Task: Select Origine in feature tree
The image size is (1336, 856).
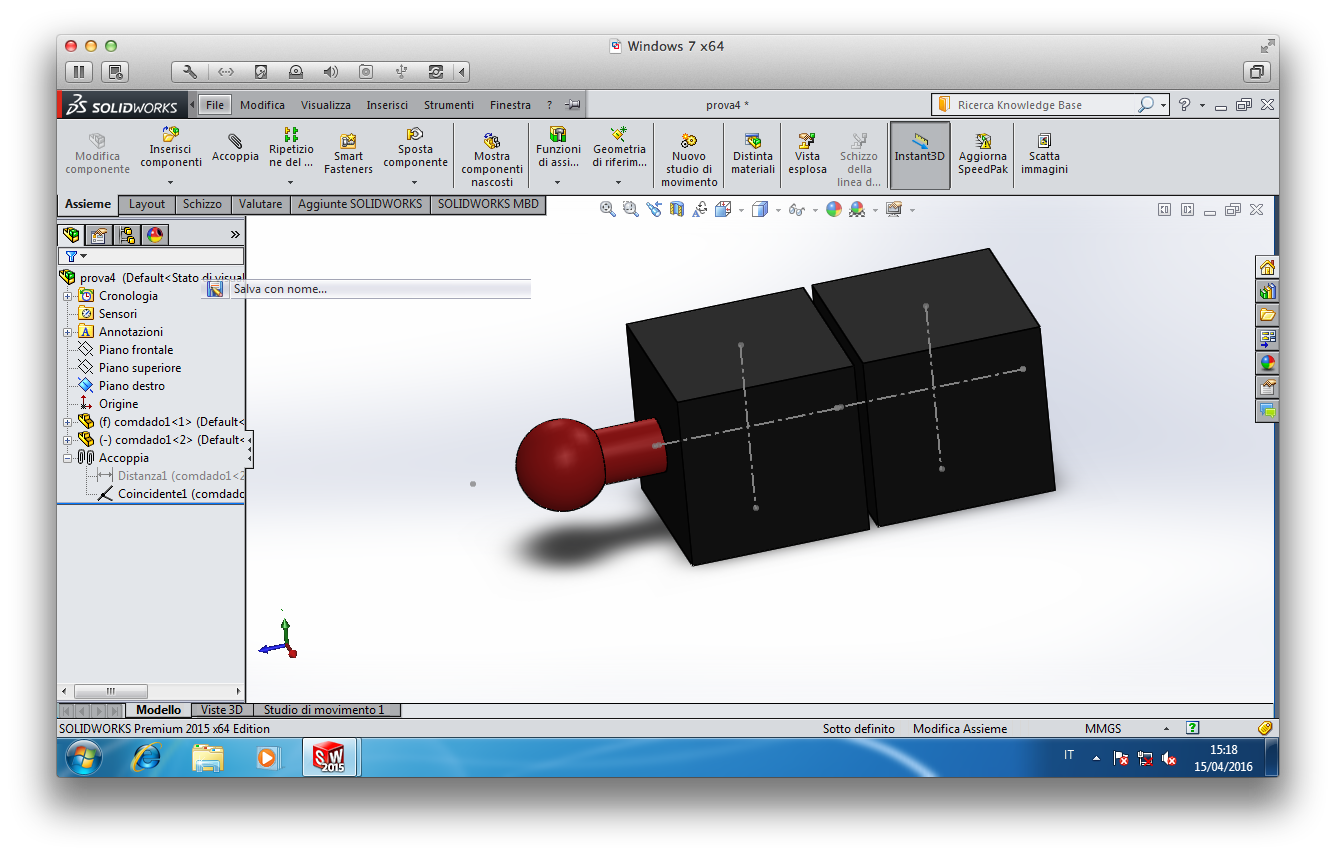Action: 118,404
